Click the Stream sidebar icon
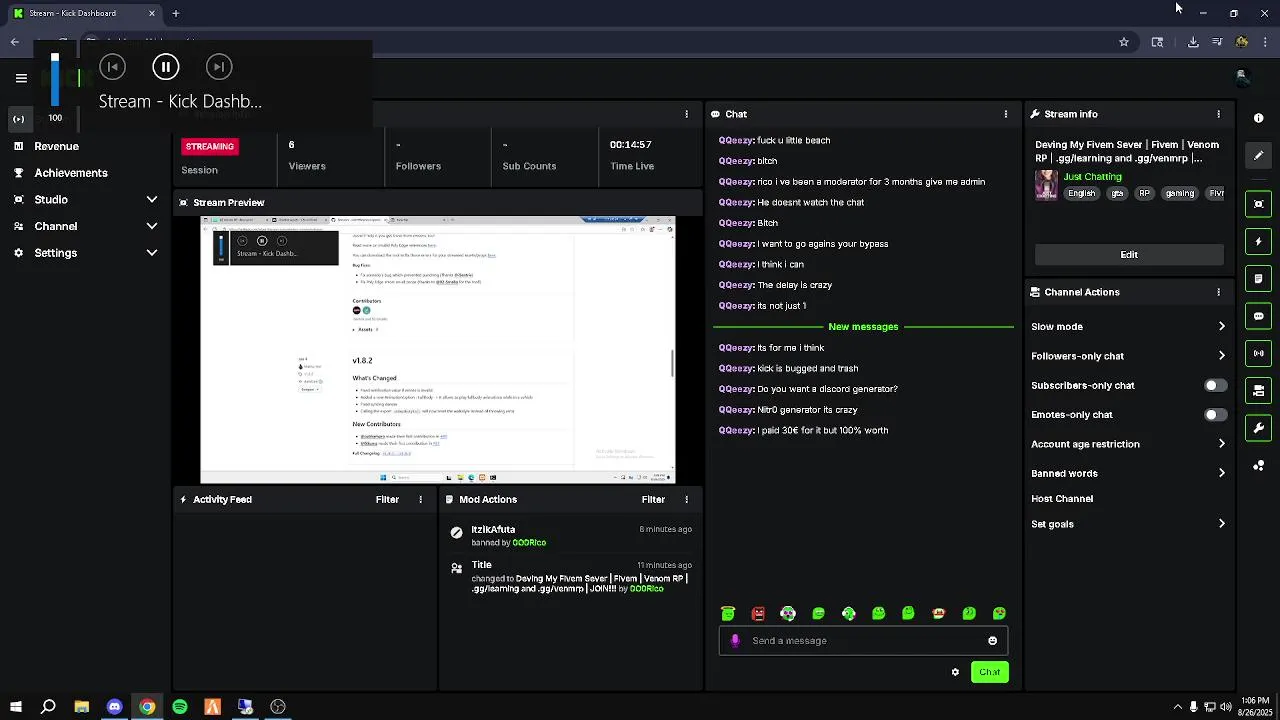This screenshot has width=1280, height=720. coord(18,119)
